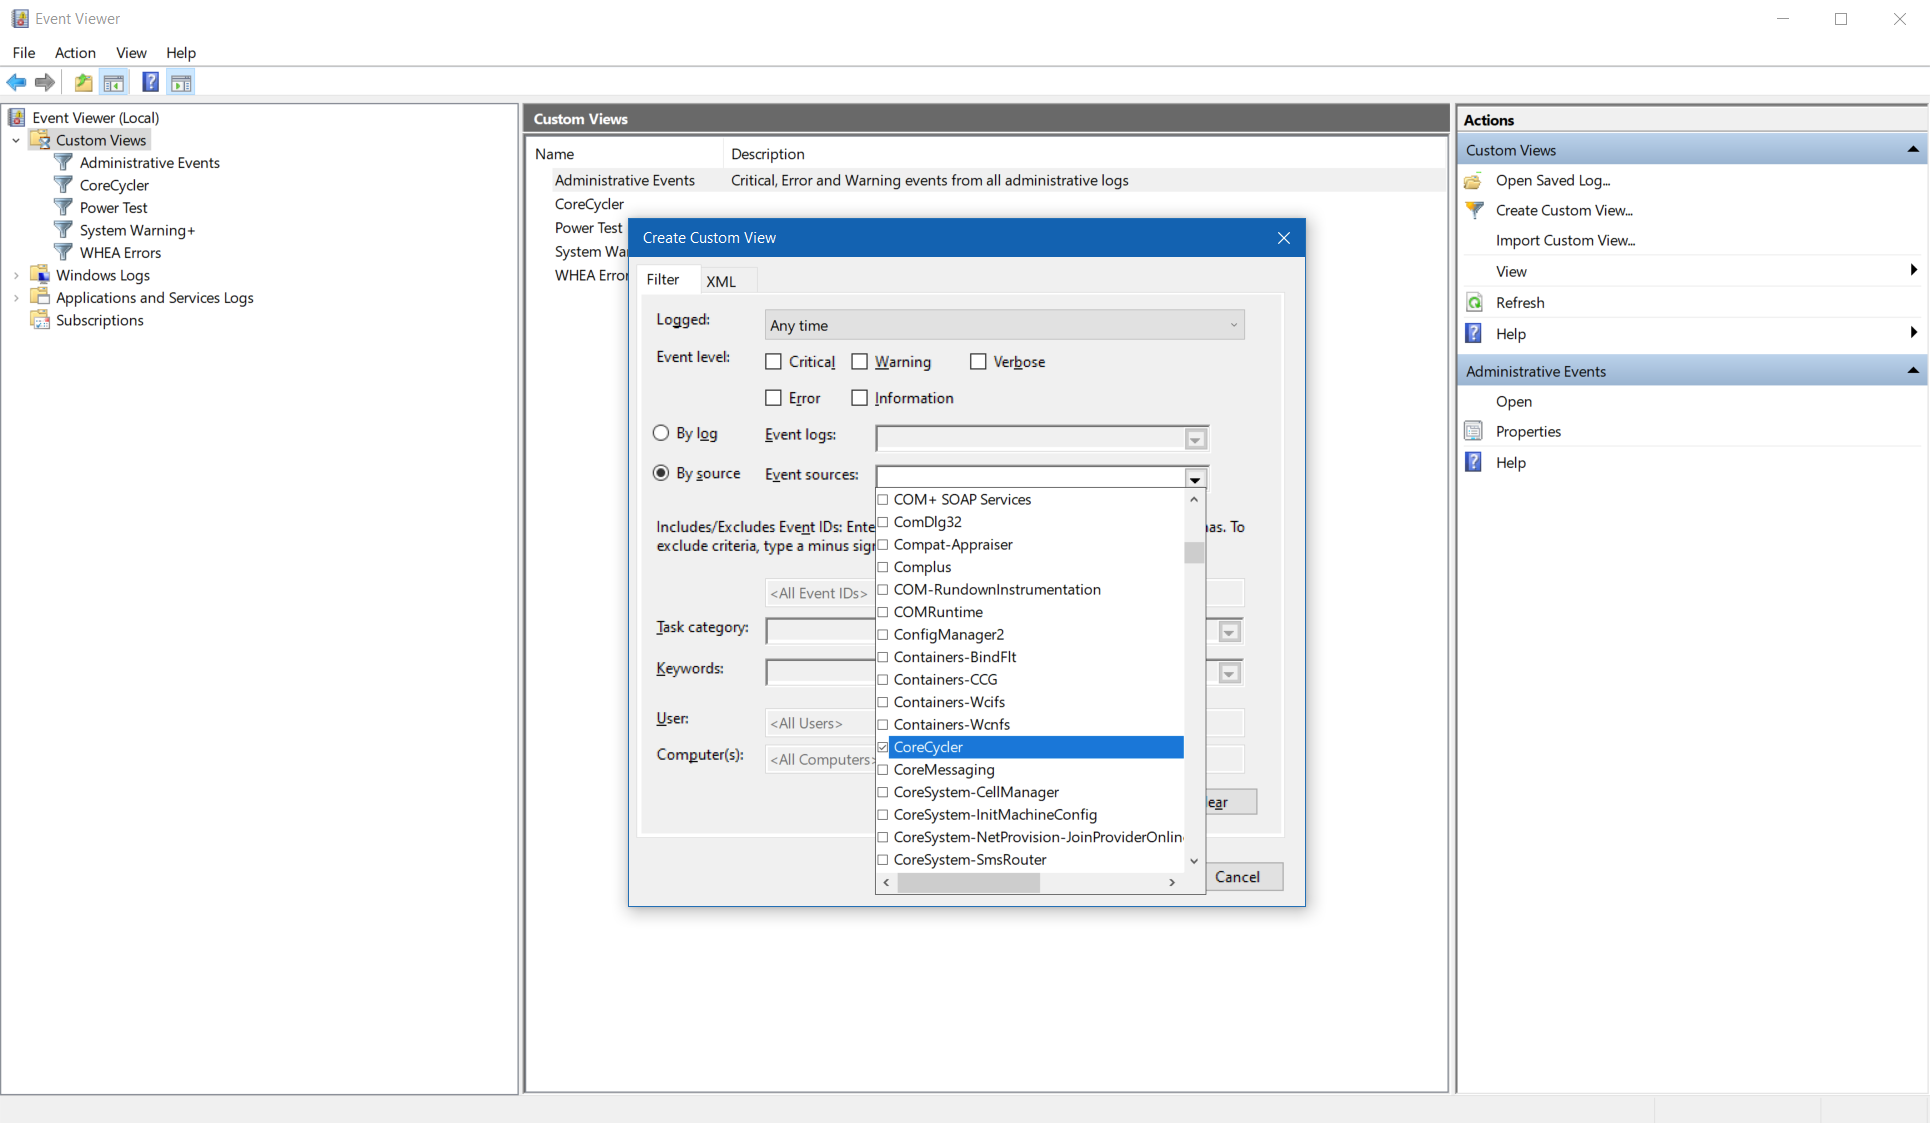Open the Help menu
The height and width of the screenshot is (1123, 1930).
click(181, 53)
